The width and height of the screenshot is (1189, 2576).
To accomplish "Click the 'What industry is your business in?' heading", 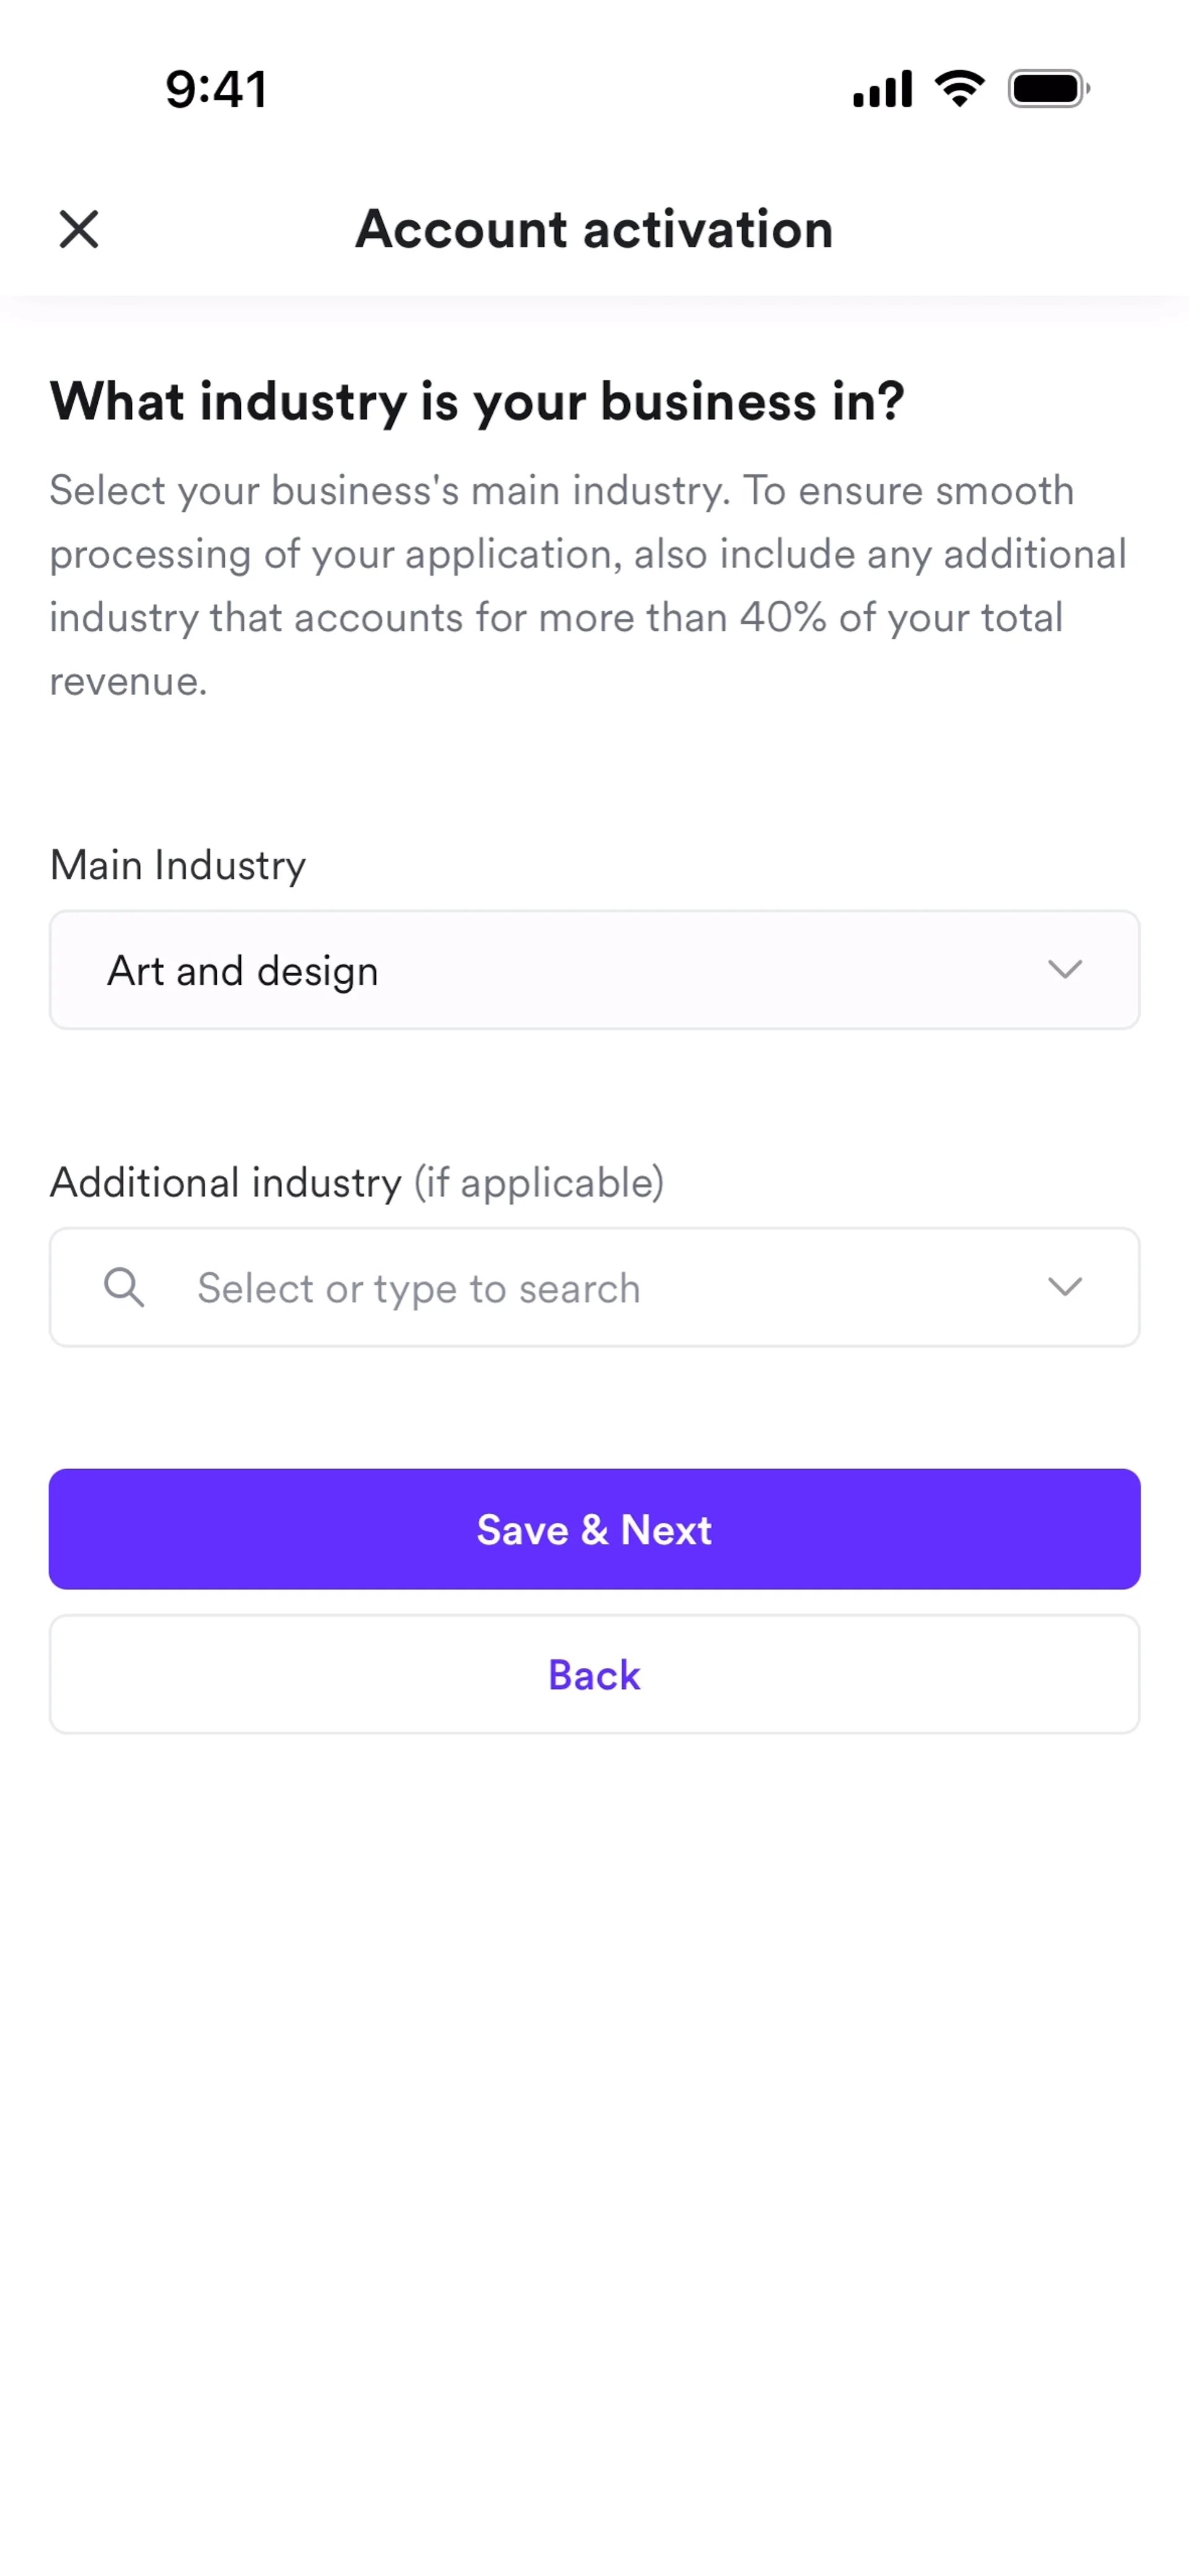I will pyautogui.click(x=477, y=402).
